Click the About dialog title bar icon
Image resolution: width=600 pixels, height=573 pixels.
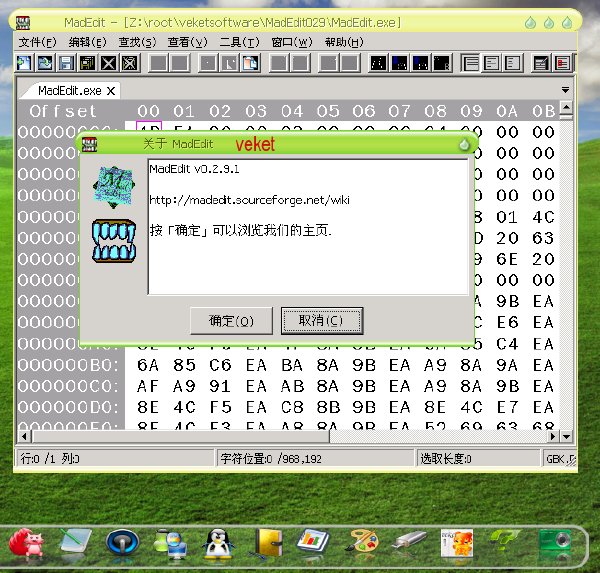90,144
